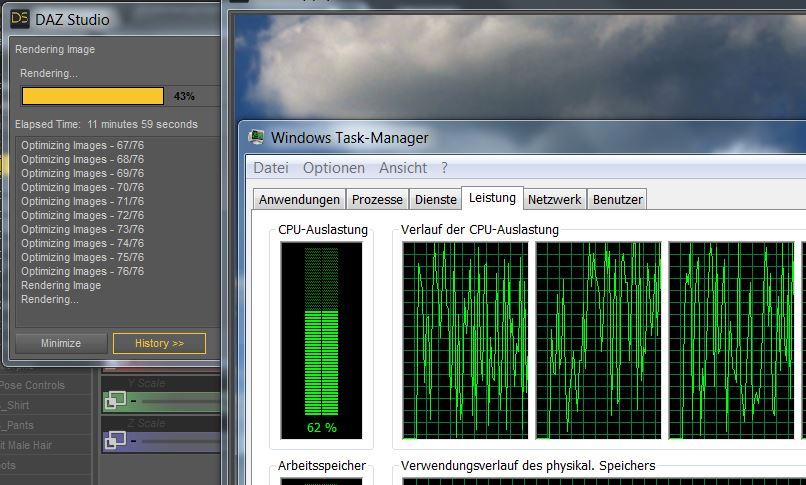This screenshot has width=806, height=485.
Task: Select log line Optimizing Images - 67/76
Action: pyautogui.click(x=82, y=145)
